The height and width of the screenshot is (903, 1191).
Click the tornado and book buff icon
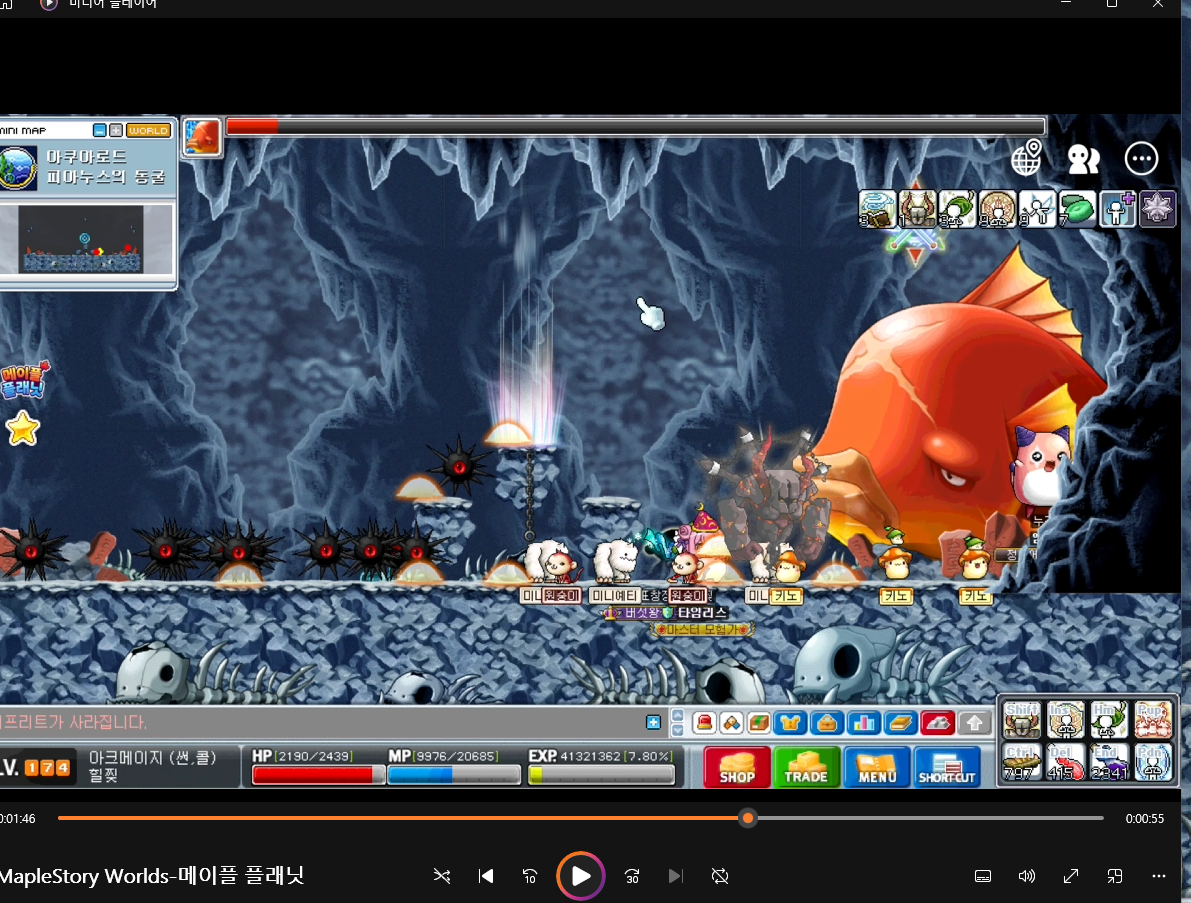point(877,209)
